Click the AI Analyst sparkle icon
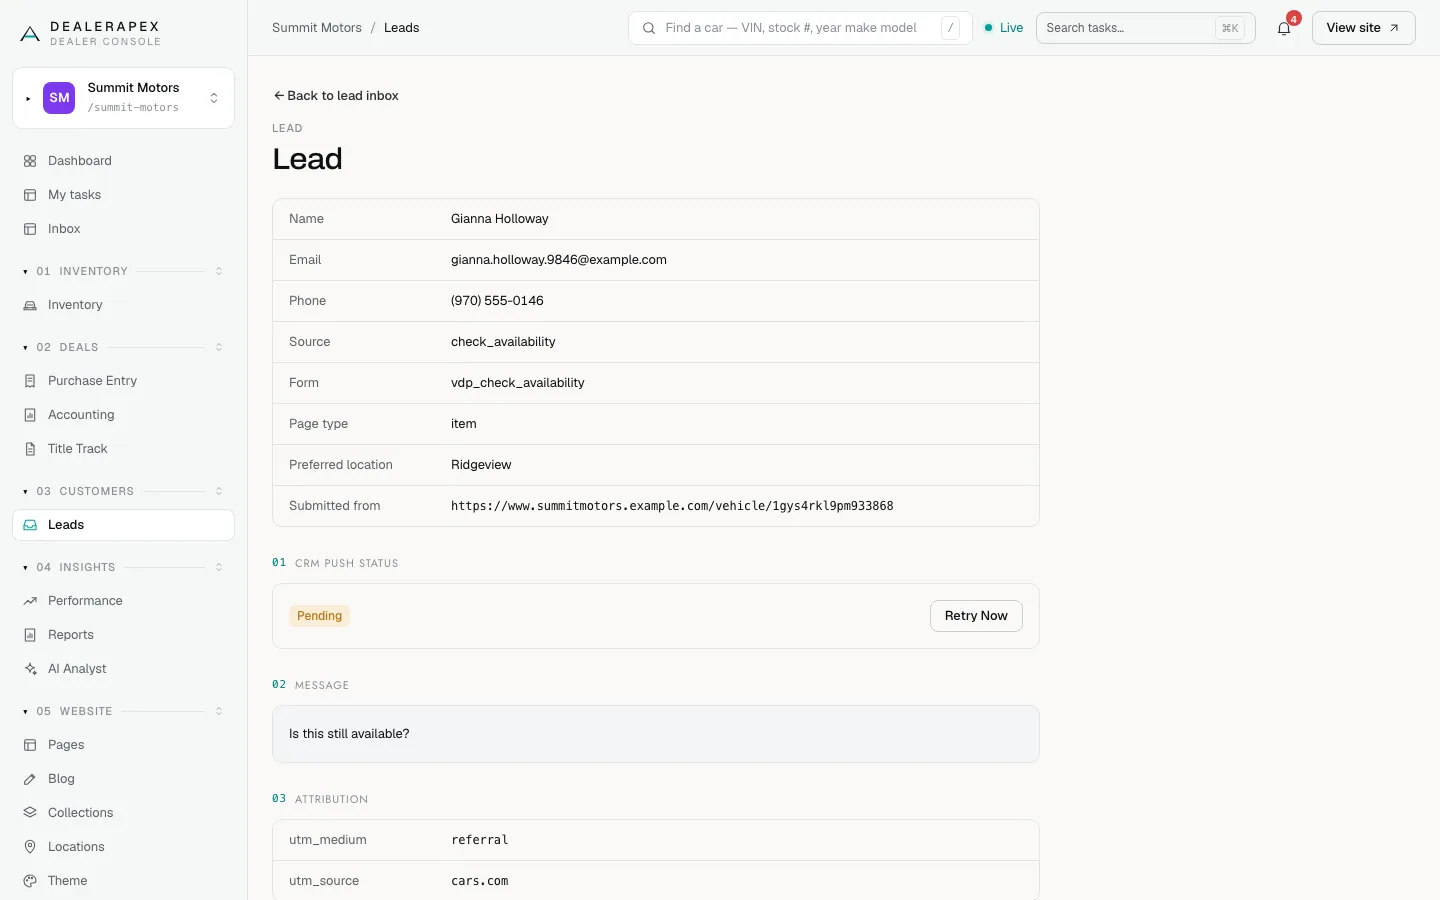1440x900 pixels. [x=30, y=669]
